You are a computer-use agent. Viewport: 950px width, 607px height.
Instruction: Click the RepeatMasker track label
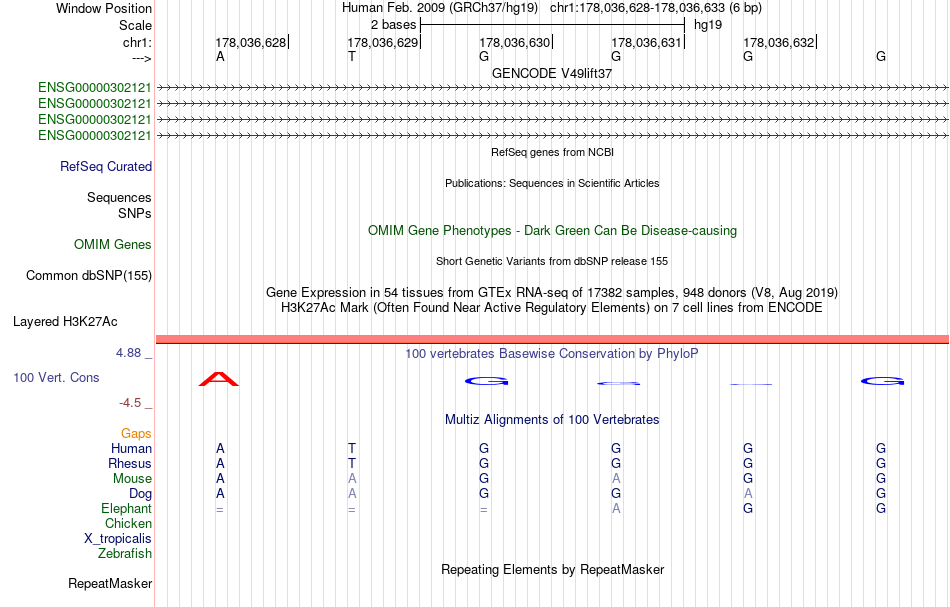tap(110, 584)
